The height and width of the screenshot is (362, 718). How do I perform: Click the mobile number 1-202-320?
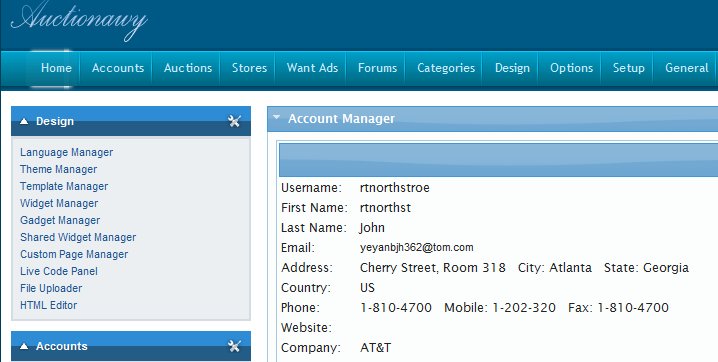[524, 308]
